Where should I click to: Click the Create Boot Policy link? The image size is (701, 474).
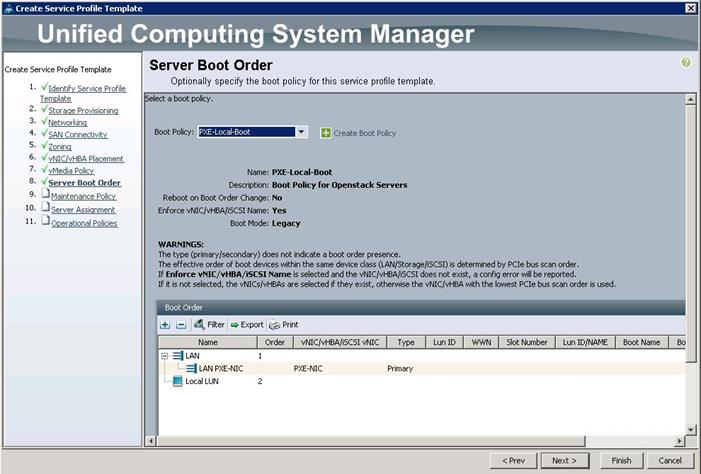coord(365,133)
